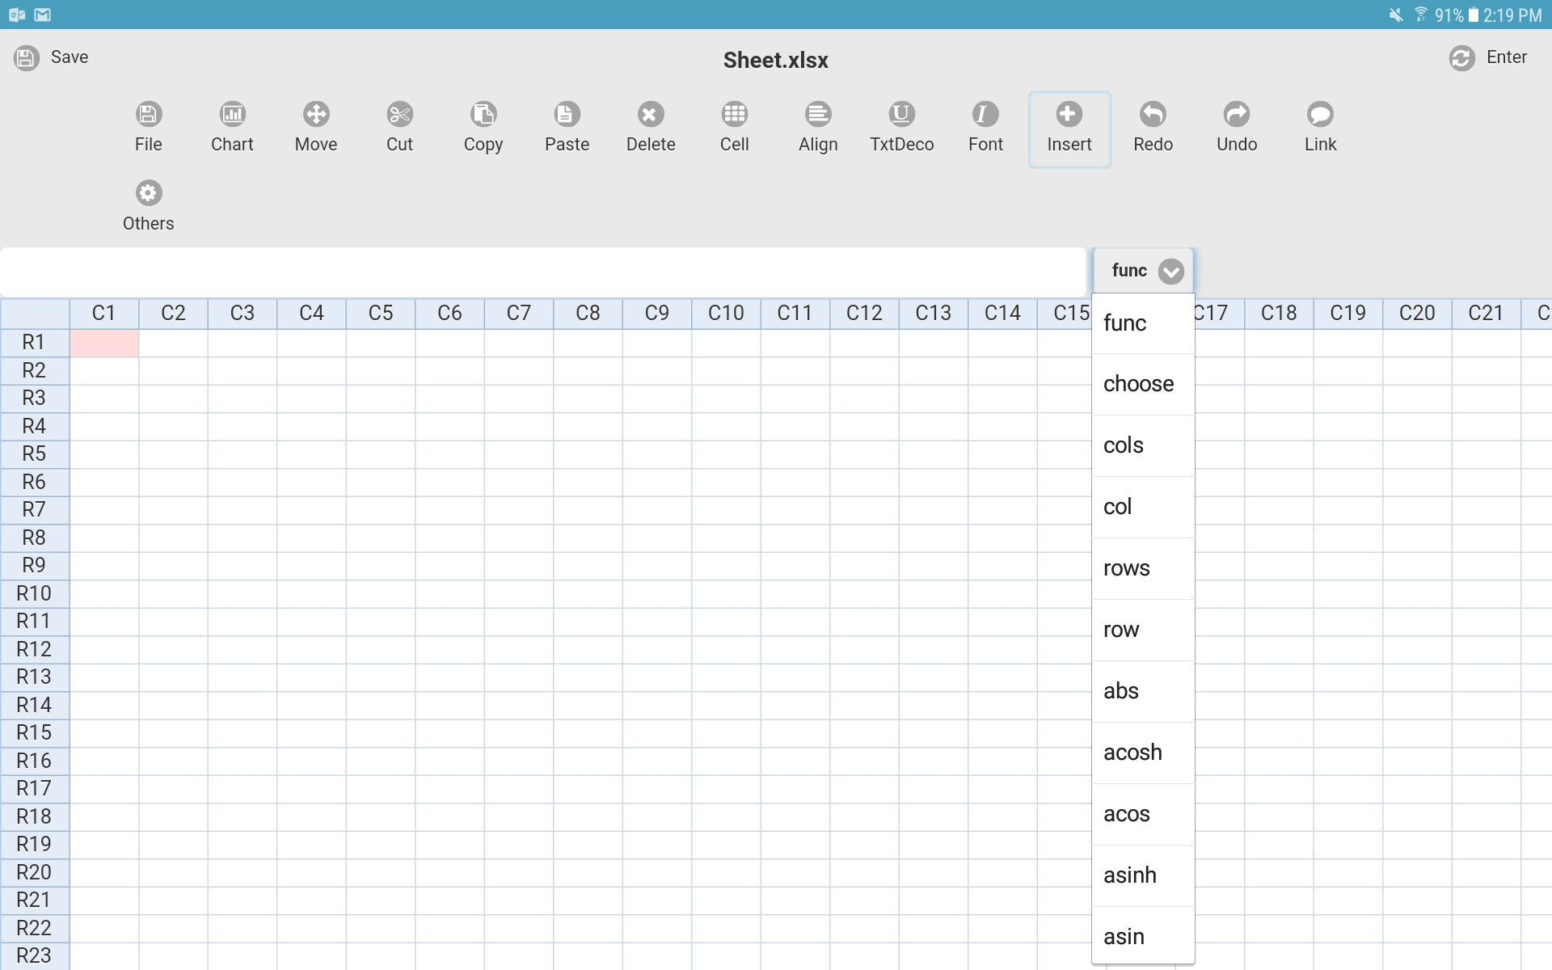Open the Cell formatting tool
This screenshot has width=1552, height=970.
tap(734, 125)
